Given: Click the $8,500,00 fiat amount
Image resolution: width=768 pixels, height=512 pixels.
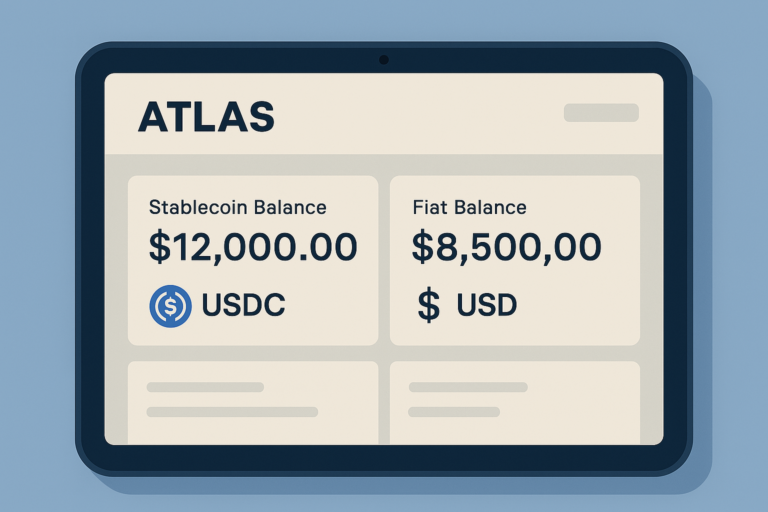Looking at the screenshot, I should tap(507, 247).
